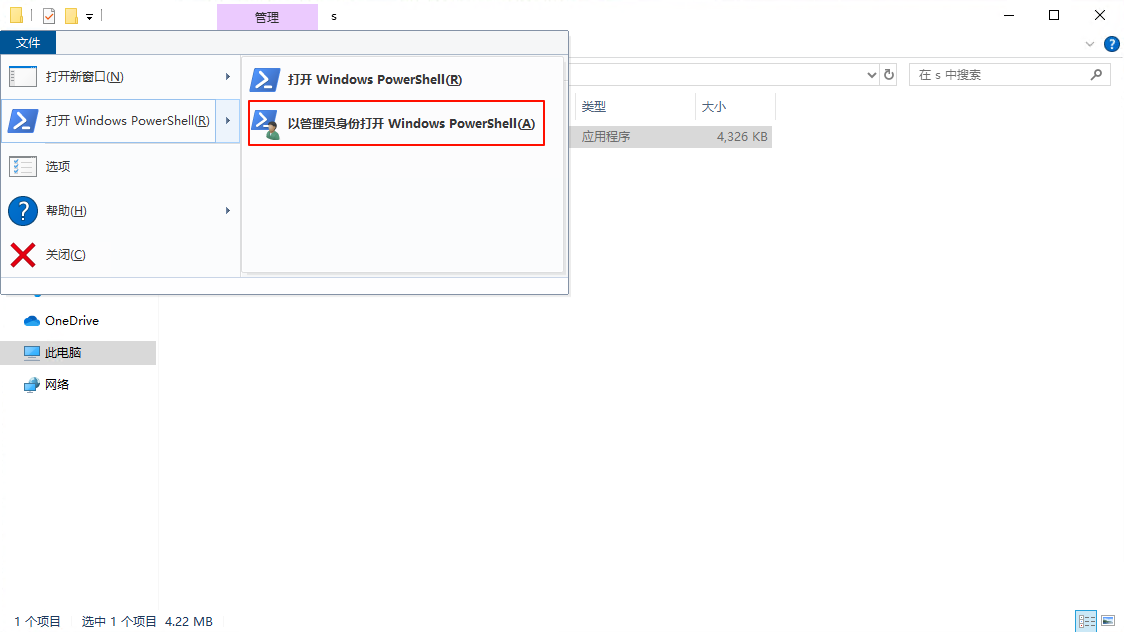This screenshot has height=632, width=1124.
Task: Switch to the large icons view
Action: [1108, 621]
